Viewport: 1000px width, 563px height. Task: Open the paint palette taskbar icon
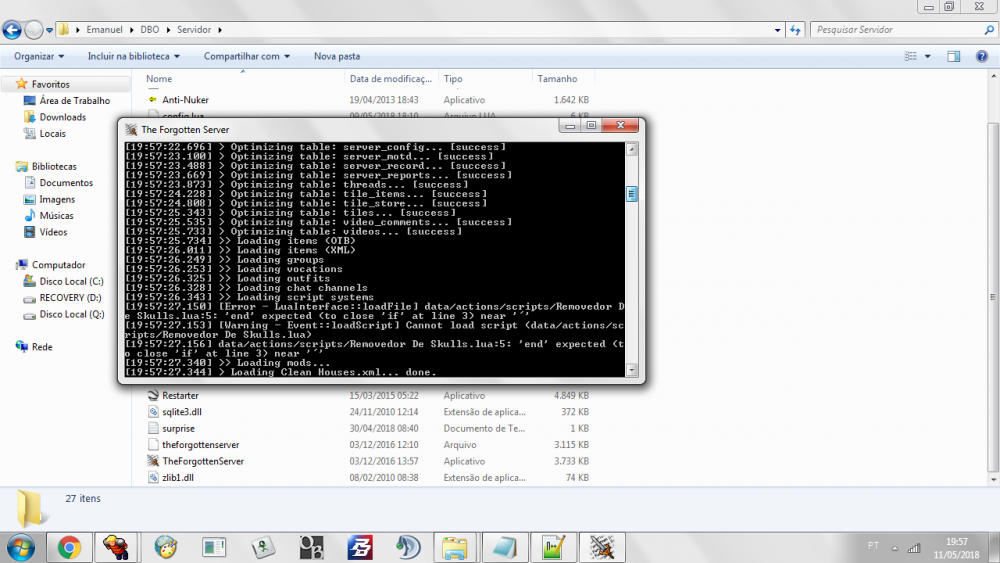[165, 548]
